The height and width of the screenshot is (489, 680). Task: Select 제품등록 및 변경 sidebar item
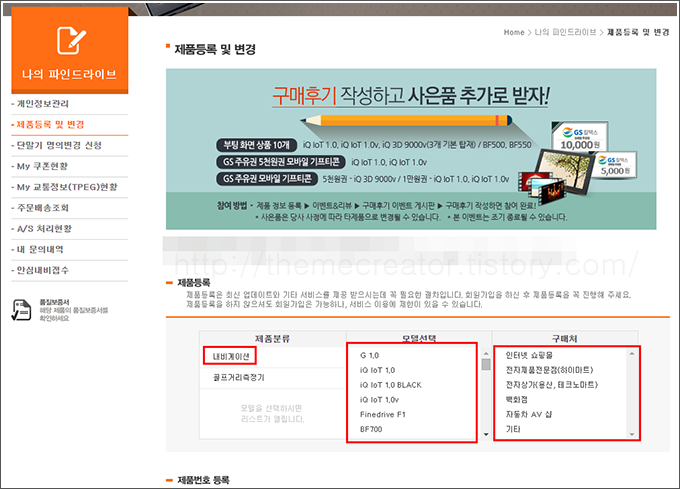pyautogui.click(x=50, y=125)
